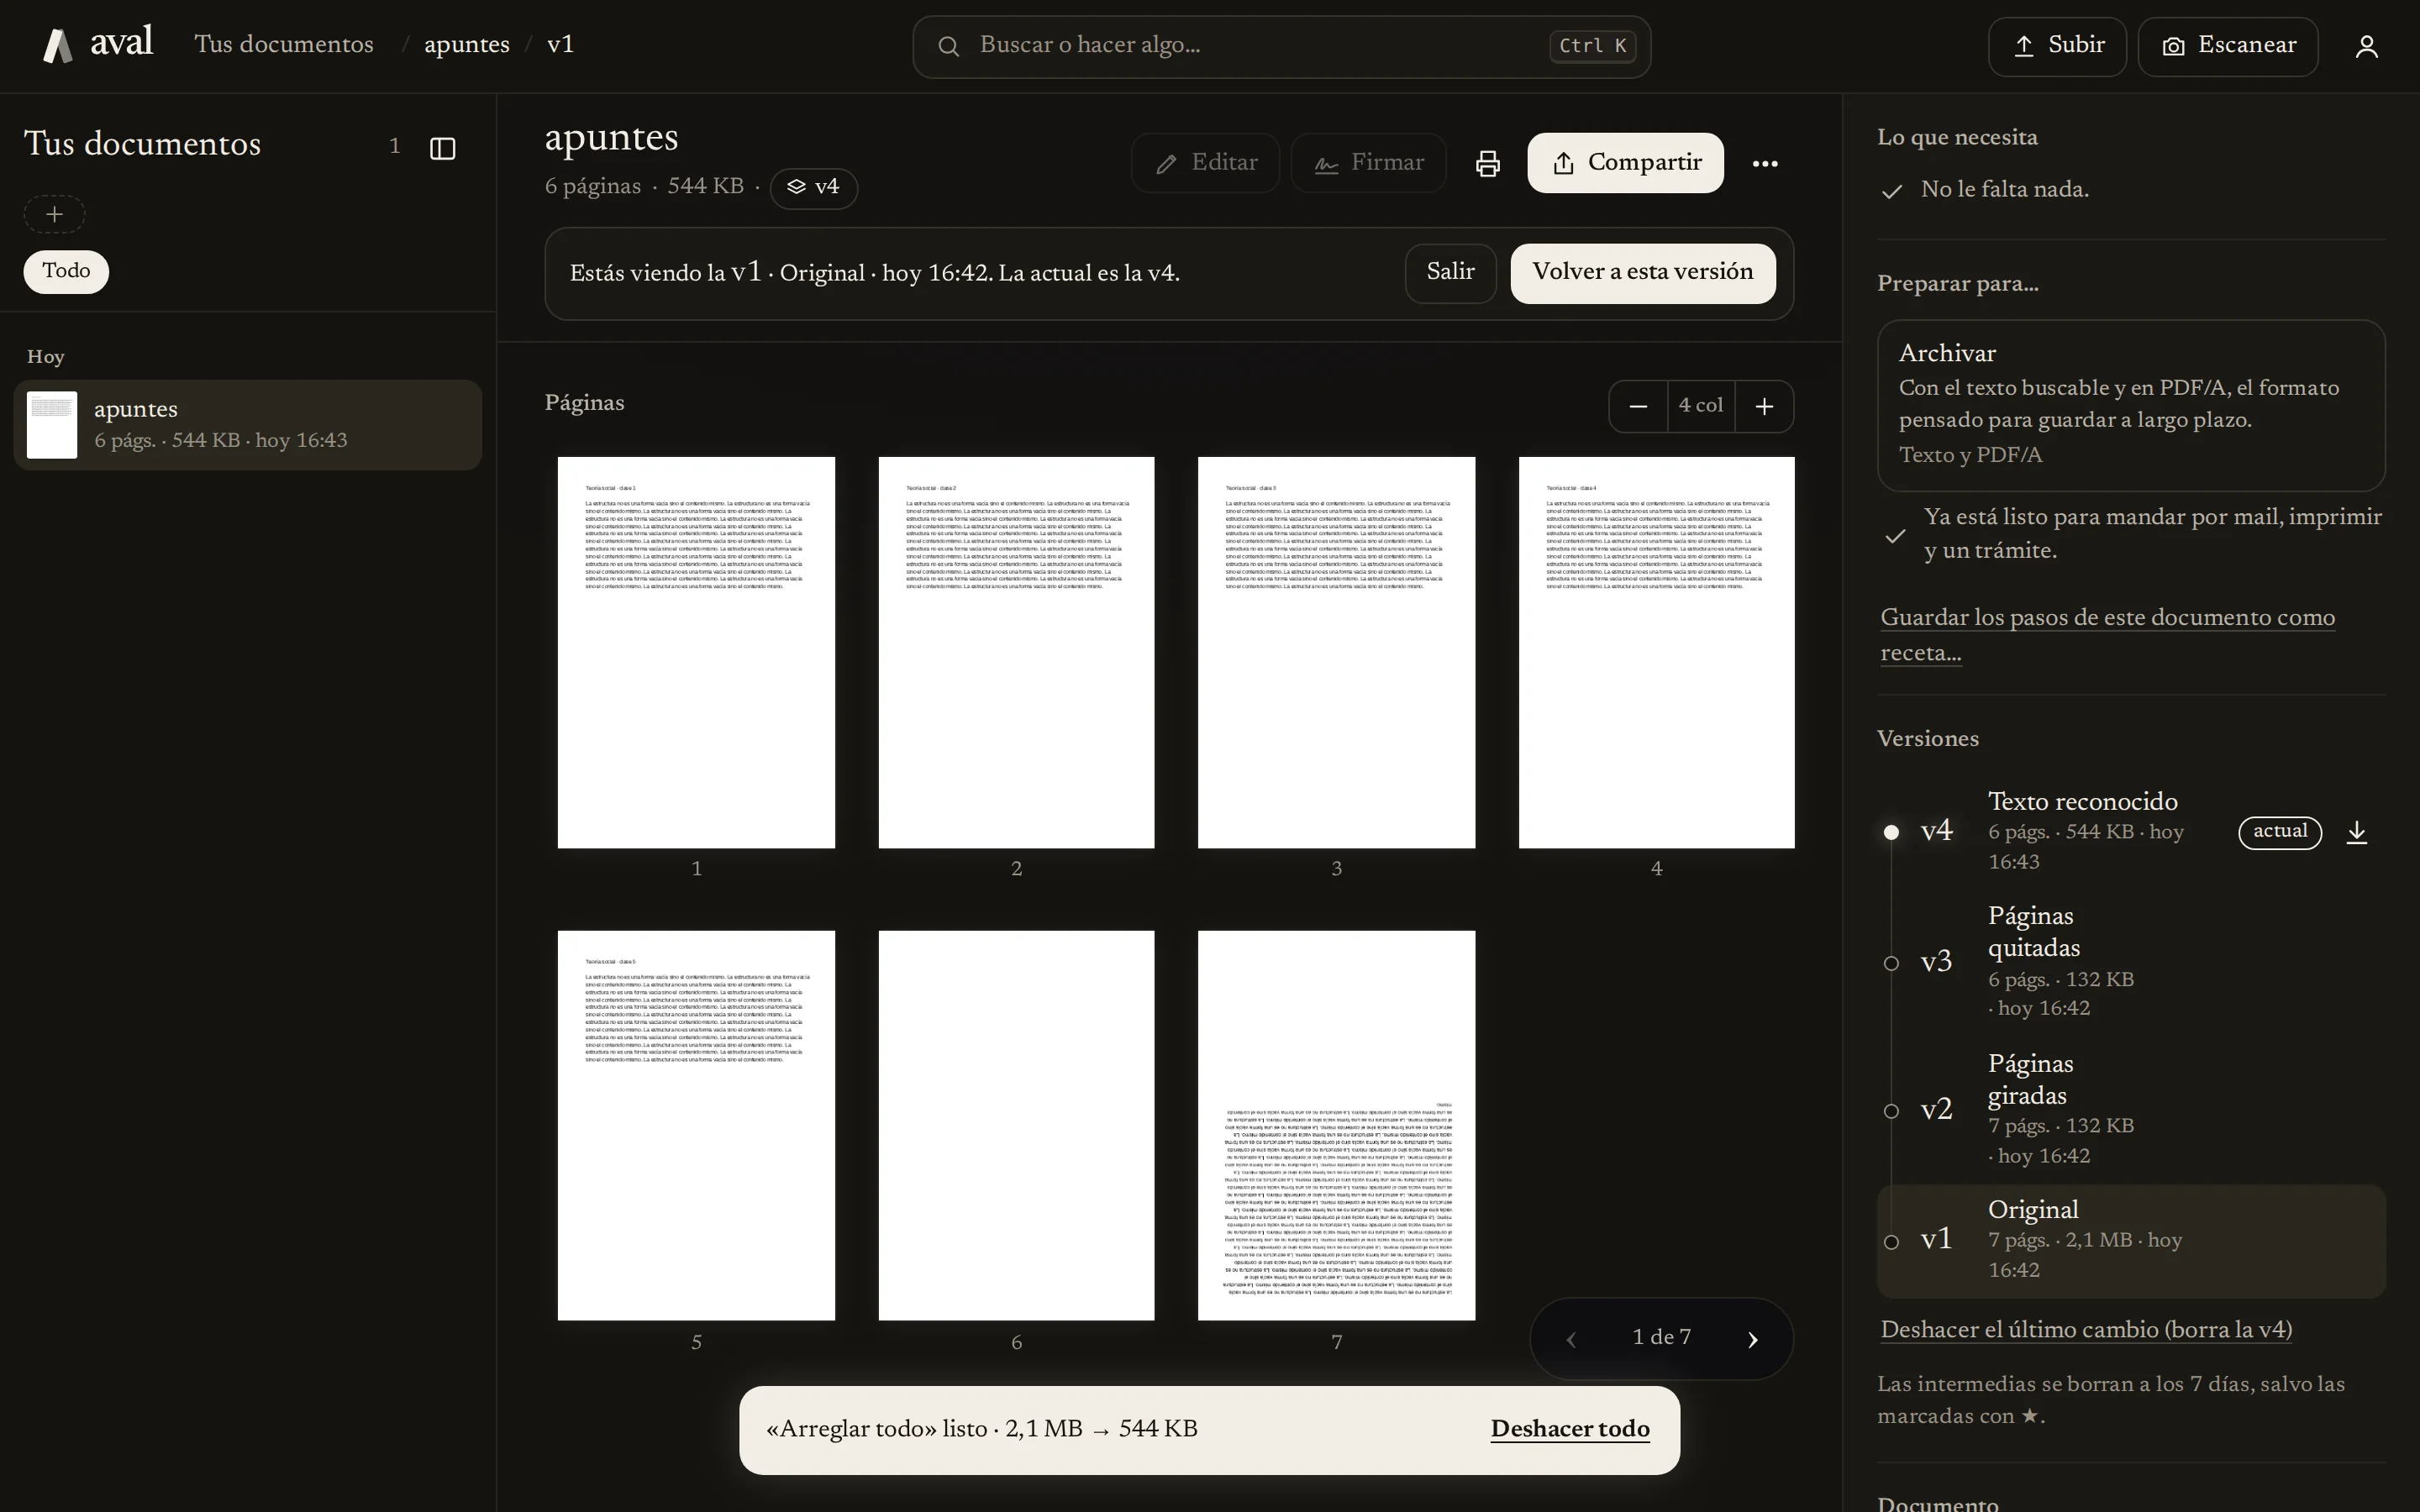This screenshot has height=1512, width=2420.
Task: Go to the previous page
Action: 1571,1339
